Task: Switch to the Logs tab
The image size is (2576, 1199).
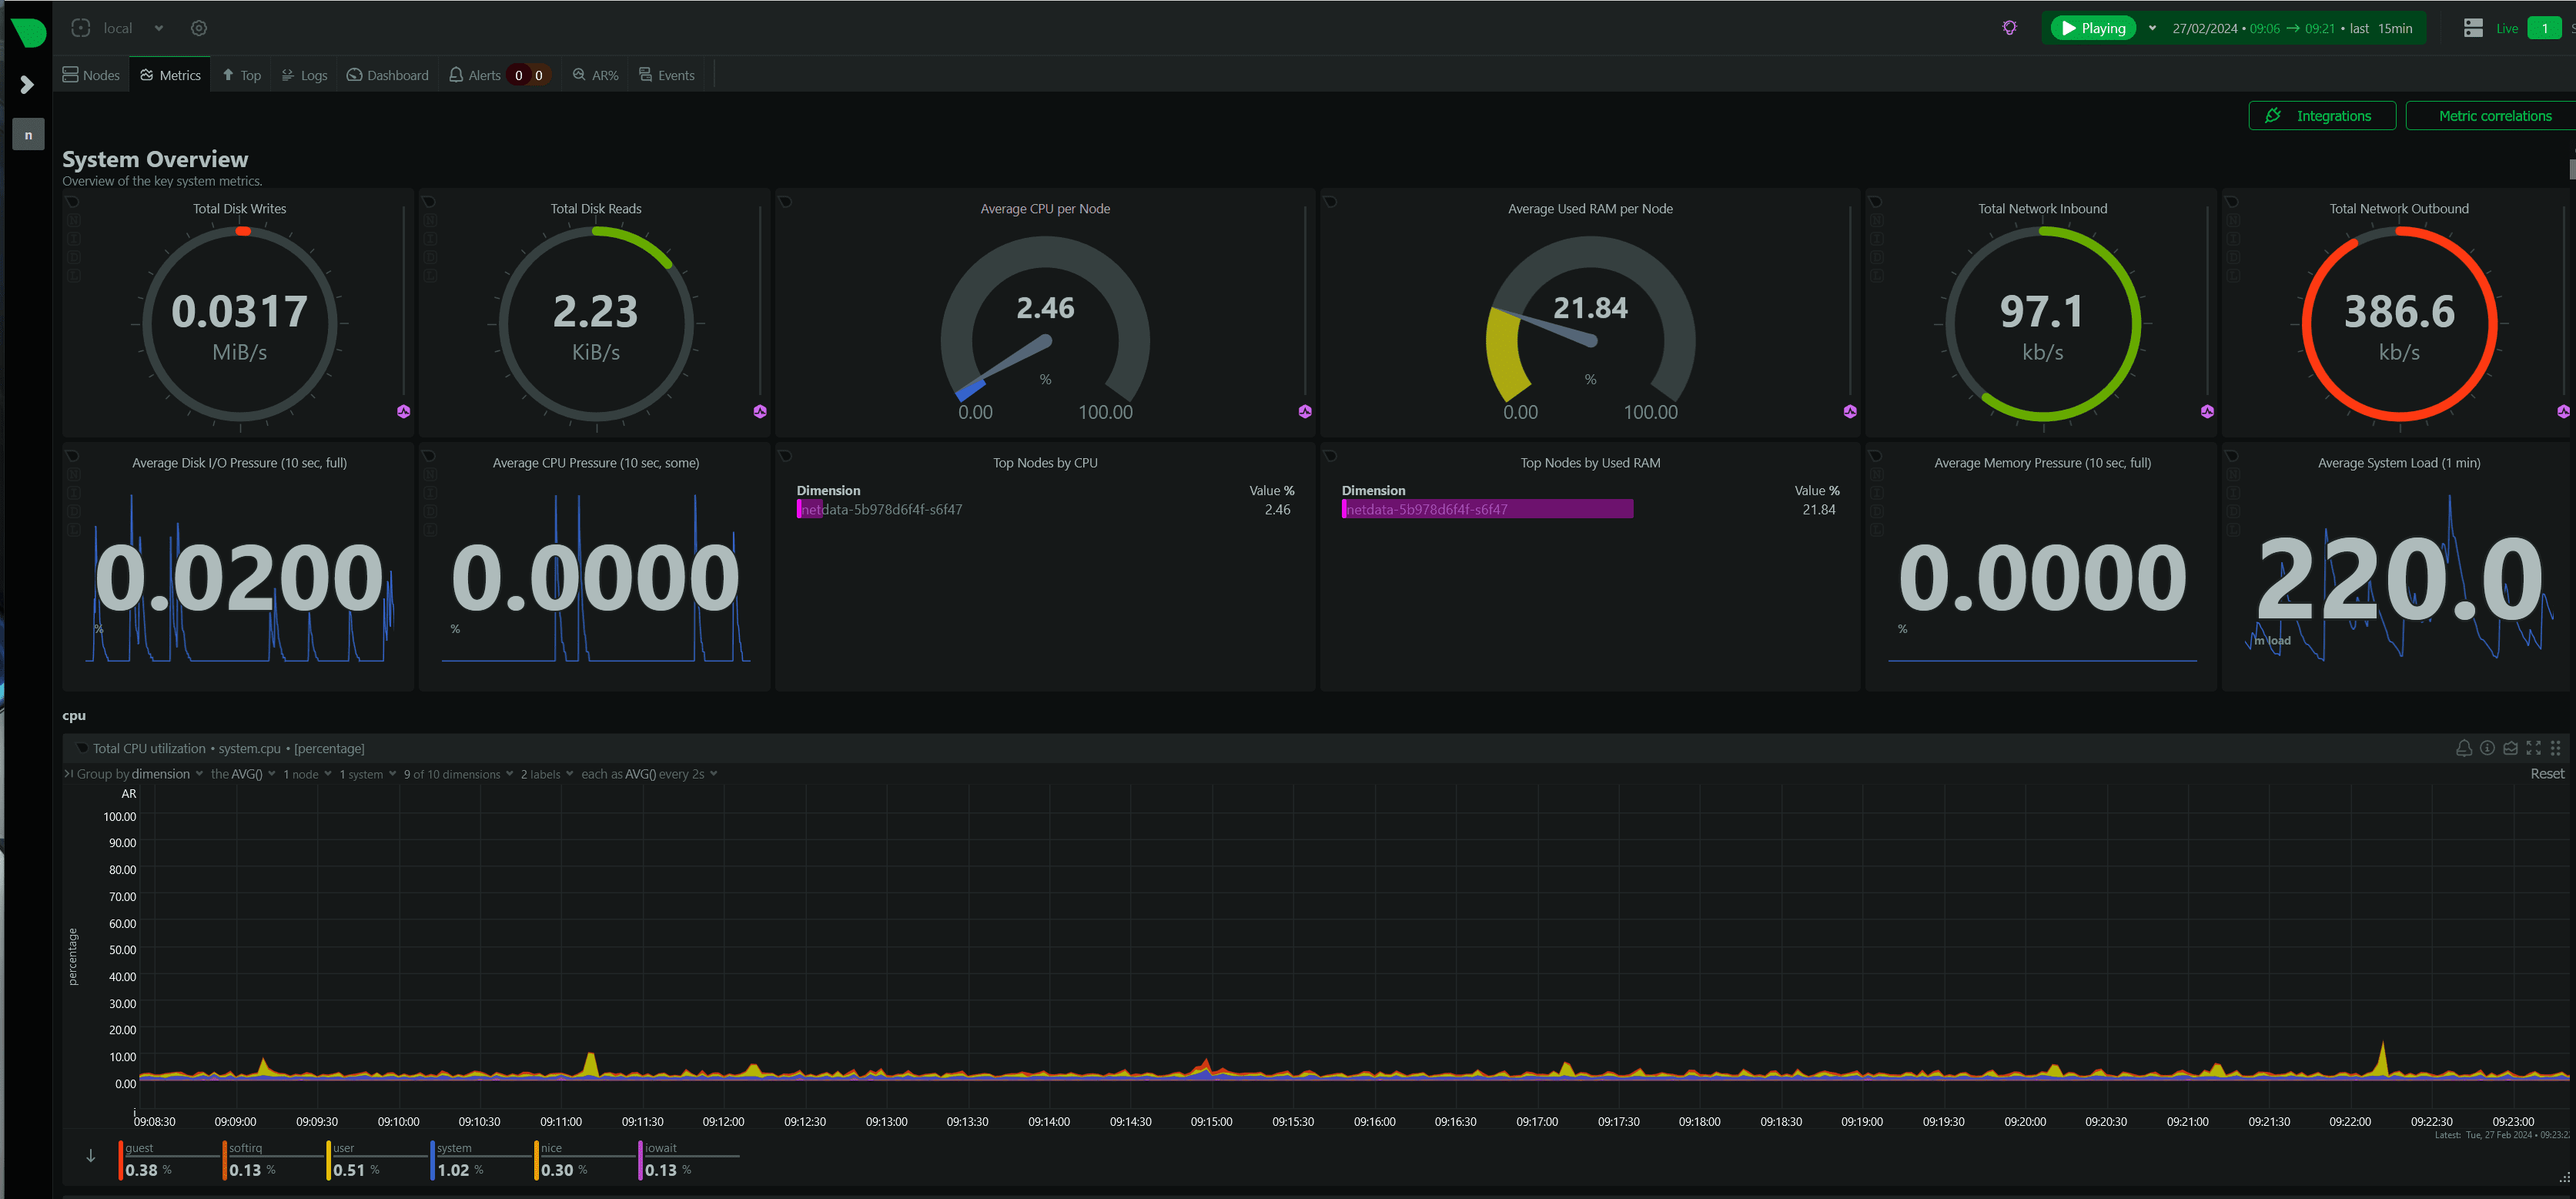Action: point(304,75)
